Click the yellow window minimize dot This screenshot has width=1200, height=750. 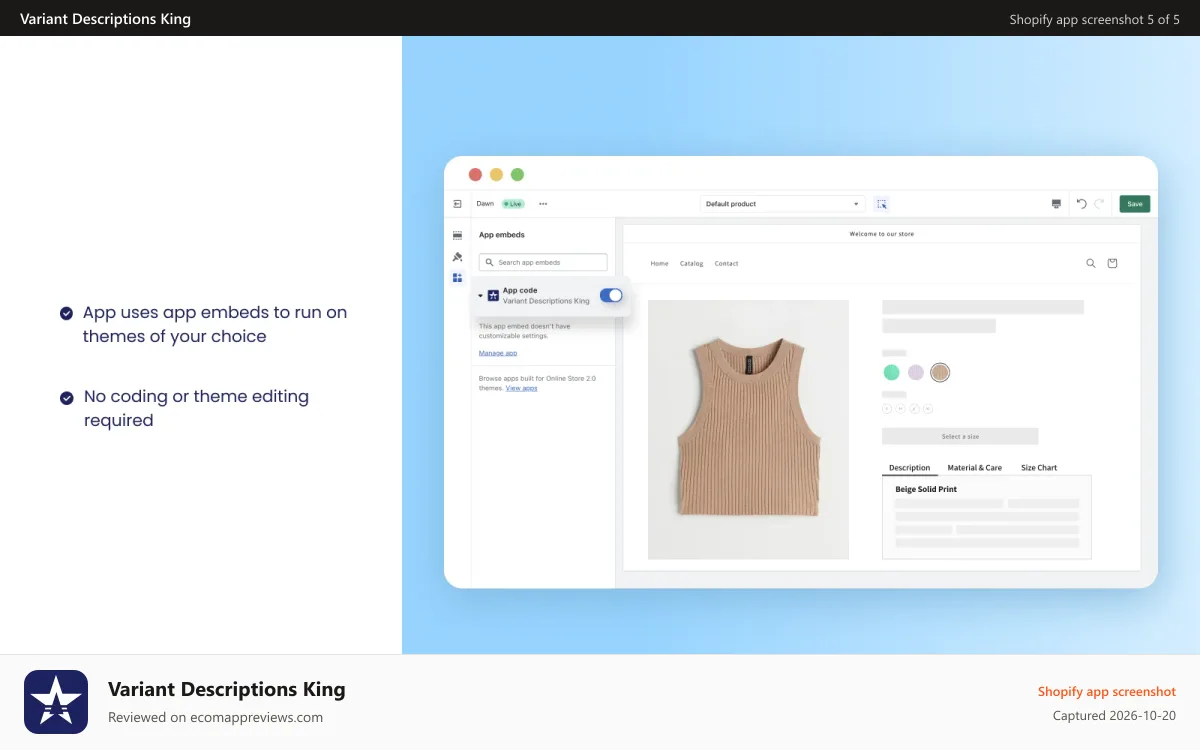pyautogui.click(x=496, y=174)
